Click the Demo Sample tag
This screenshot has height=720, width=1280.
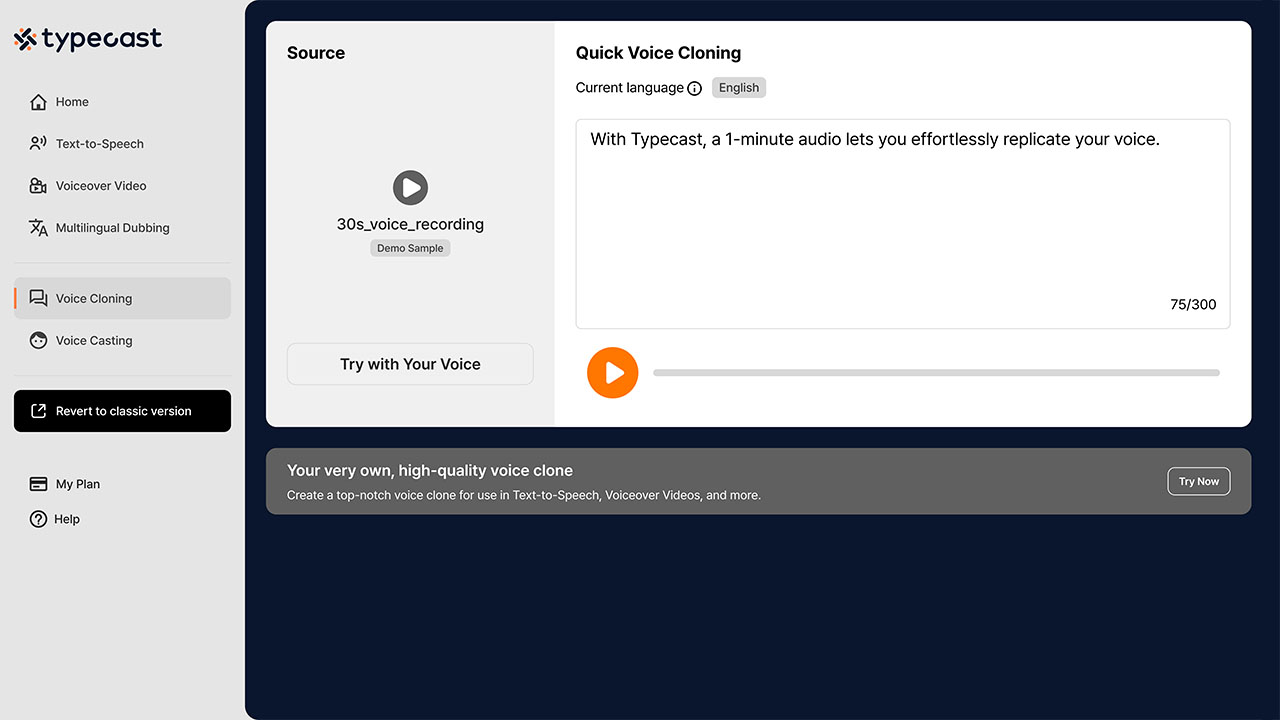[x=410, y=248]
